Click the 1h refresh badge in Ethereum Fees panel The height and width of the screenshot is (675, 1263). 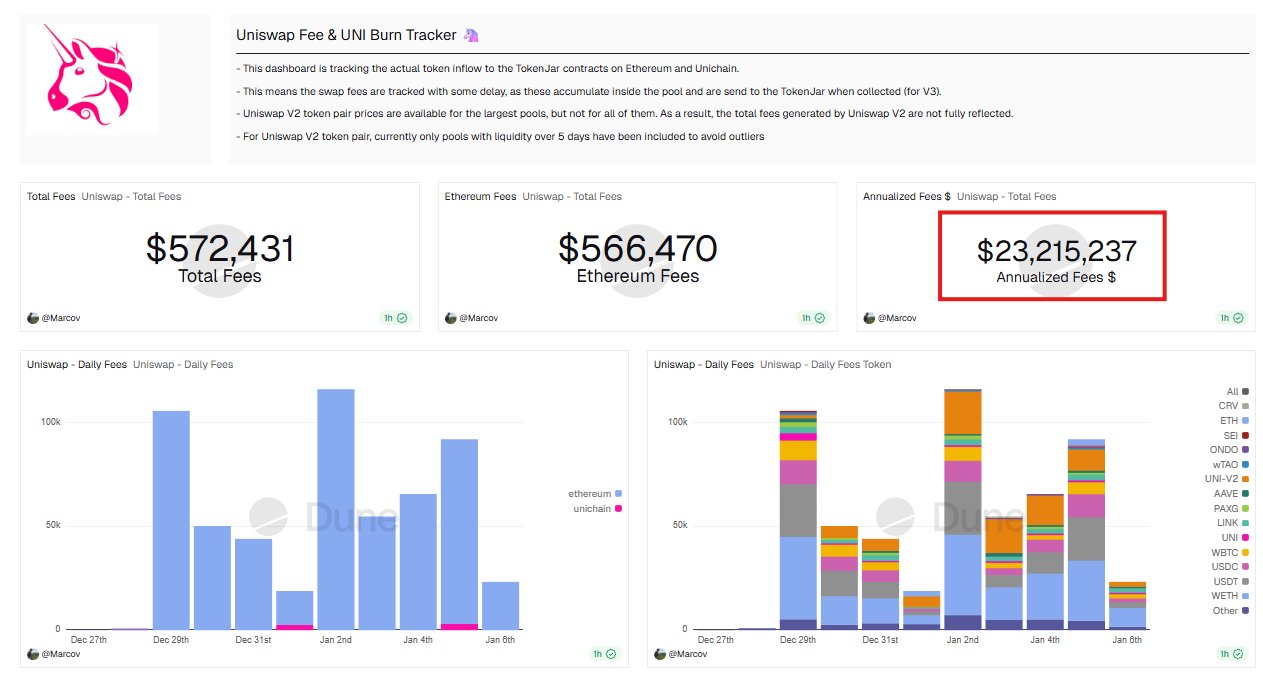tap(814, 318)
